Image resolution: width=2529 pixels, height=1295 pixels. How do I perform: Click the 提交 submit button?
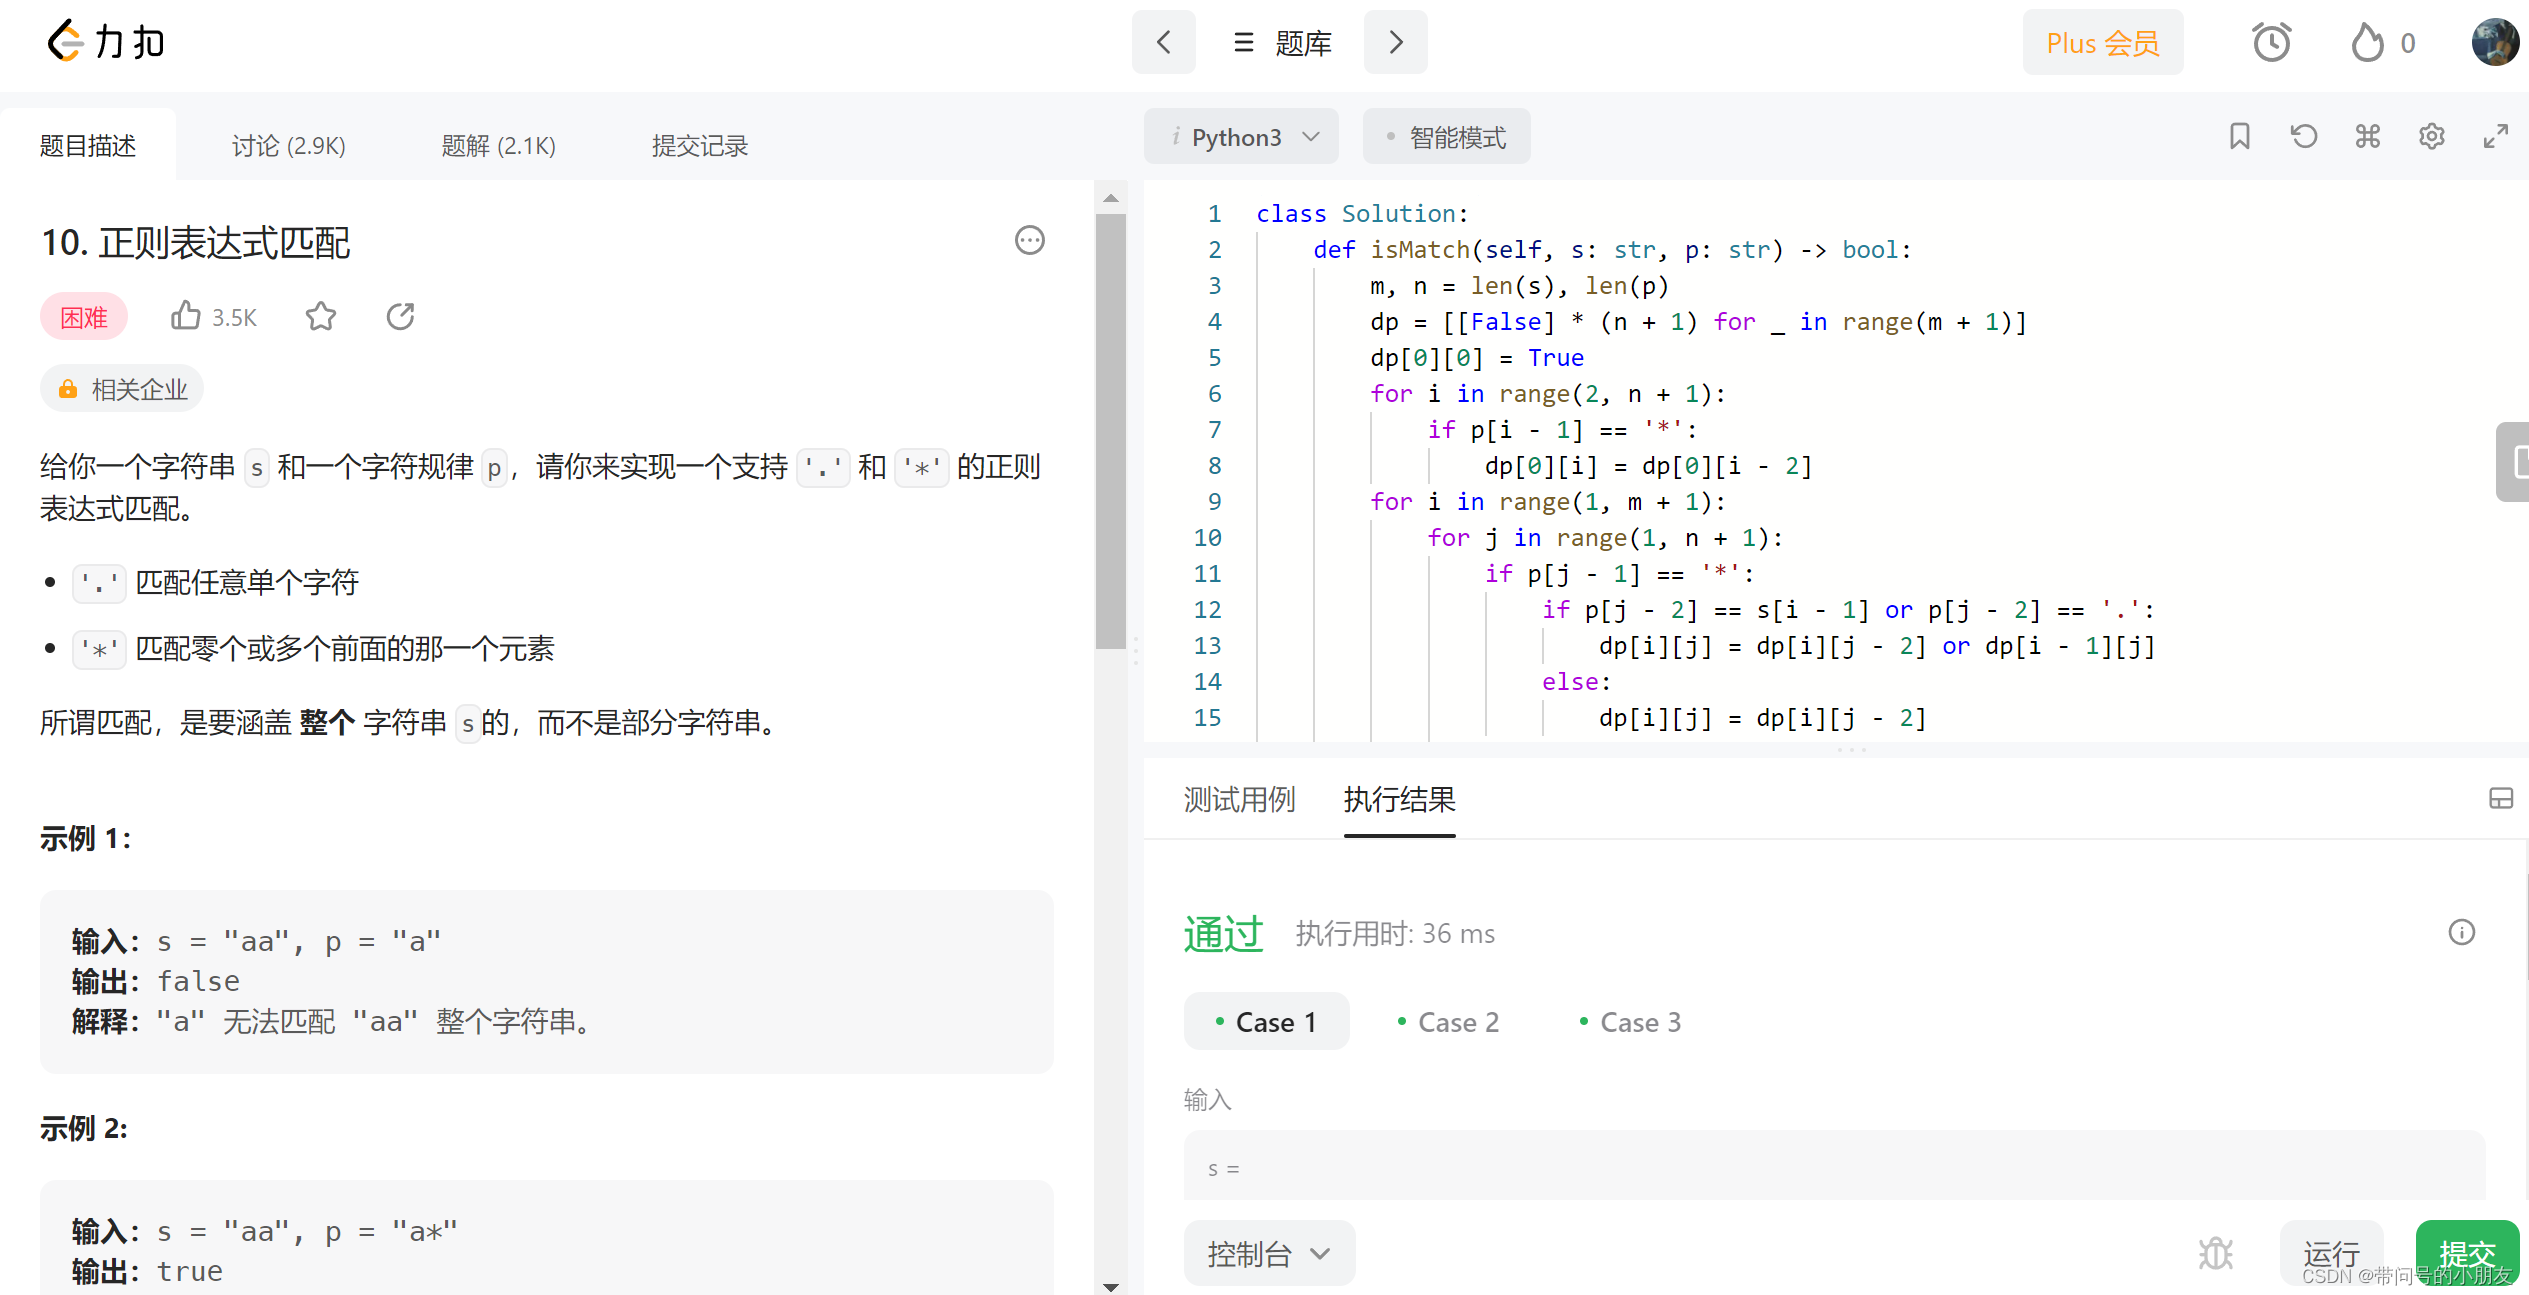pyautogui.click(x=2467, y=1253)
